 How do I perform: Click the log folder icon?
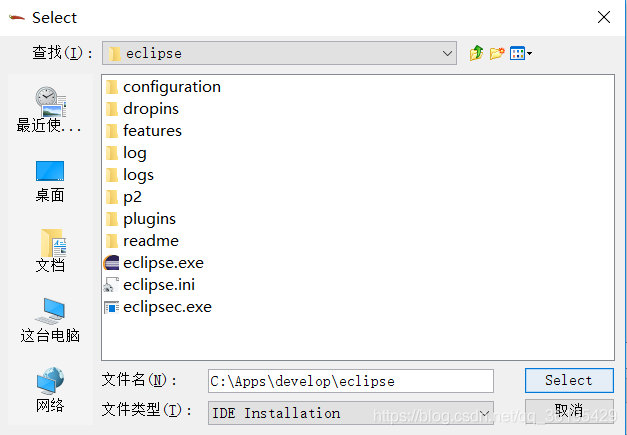pos(112,153)
